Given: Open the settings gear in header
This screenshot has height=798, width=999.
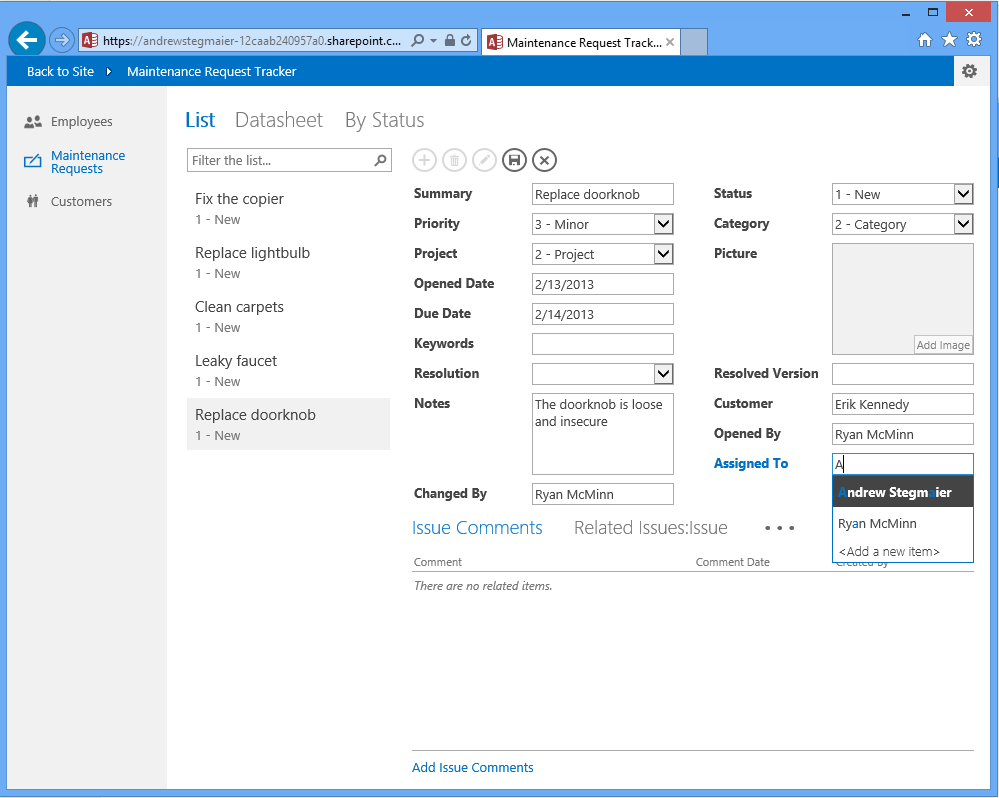Looking at the screenshot, I should 968,71.
